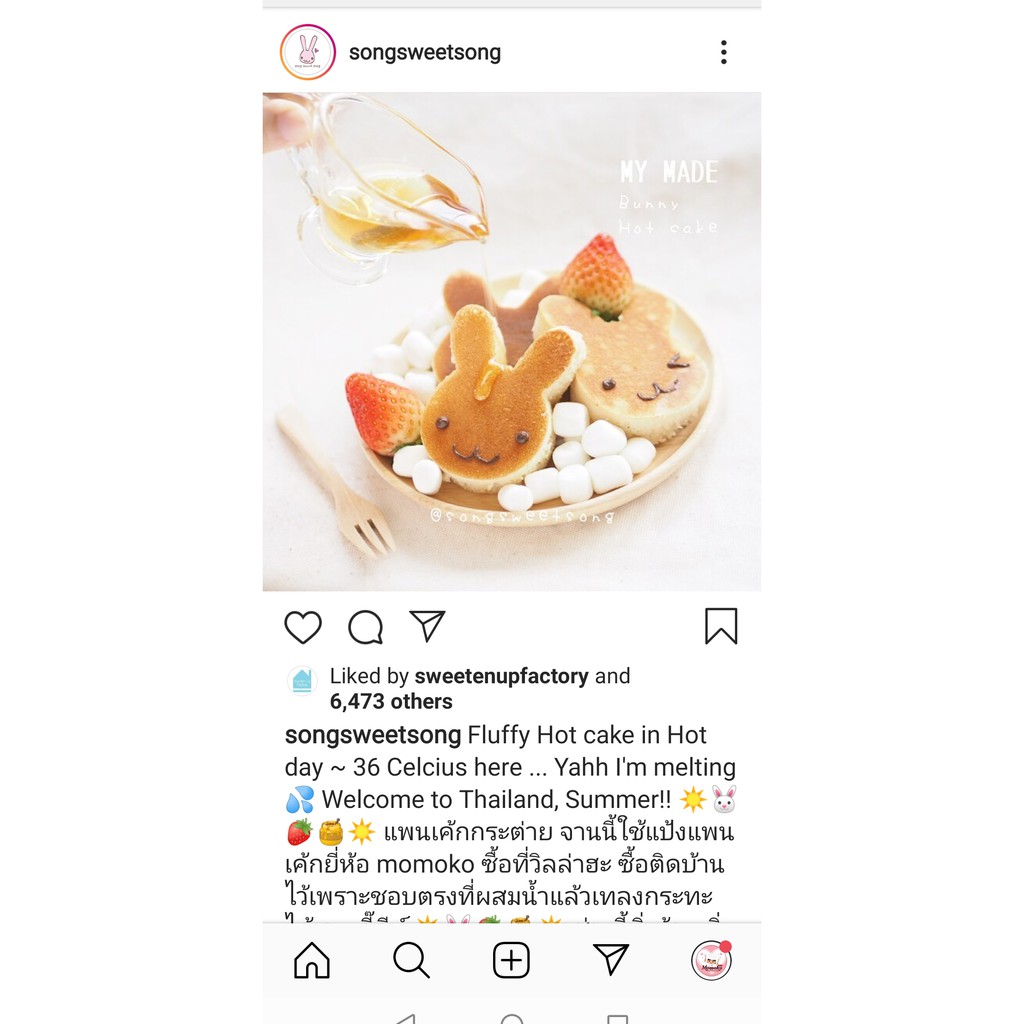Open own profile avatar in bottom bar
This screenshot has width=1024, height=1024.
[711, 961]
